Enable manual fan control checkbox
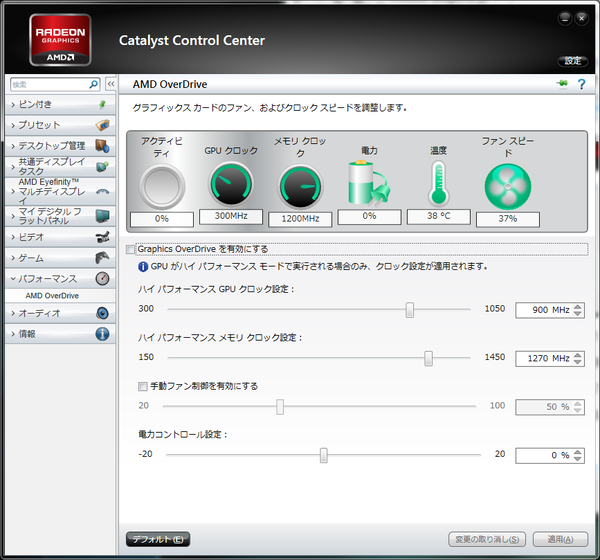 coord(143,386)
